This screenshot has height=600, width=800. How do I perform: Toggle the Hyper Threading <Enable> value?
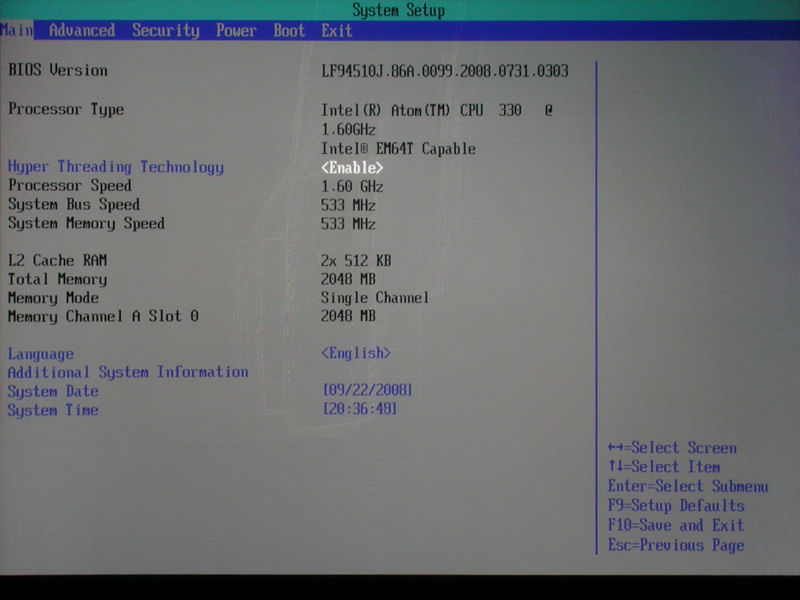(352, 168)
